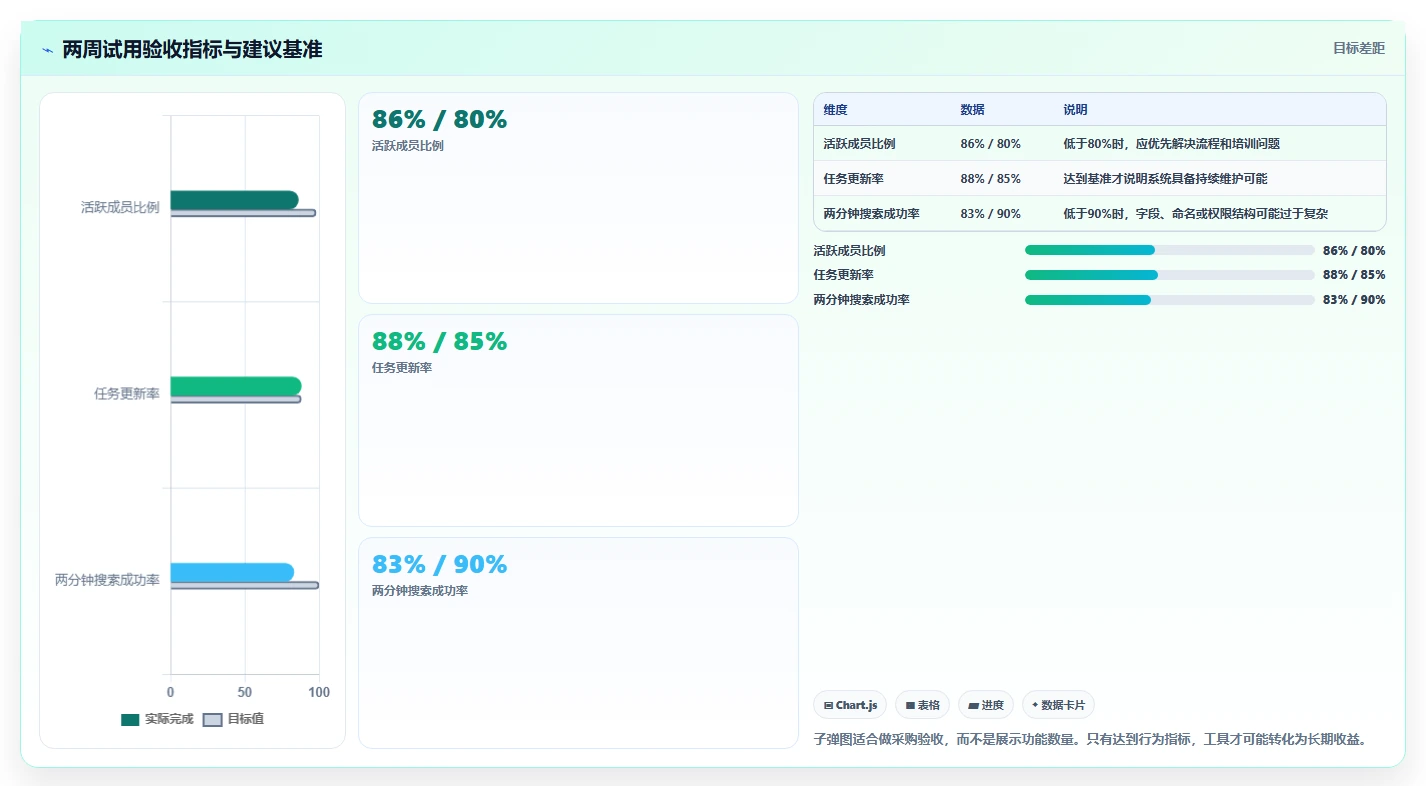Click the 88% / 85% table cell
This screenshot has height=786, width=1426.
click(x=990, y=179)
